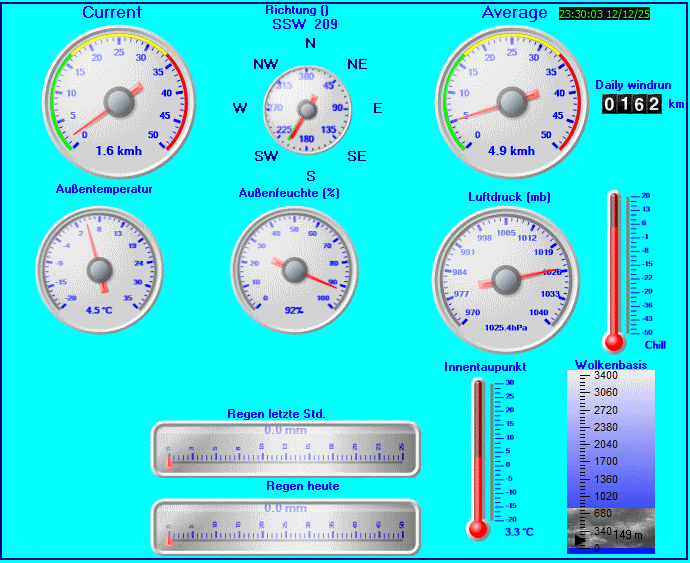The height and width of the screenshot is (563, 690).
Task: Click the NE compass label
Action: [357, 64]
